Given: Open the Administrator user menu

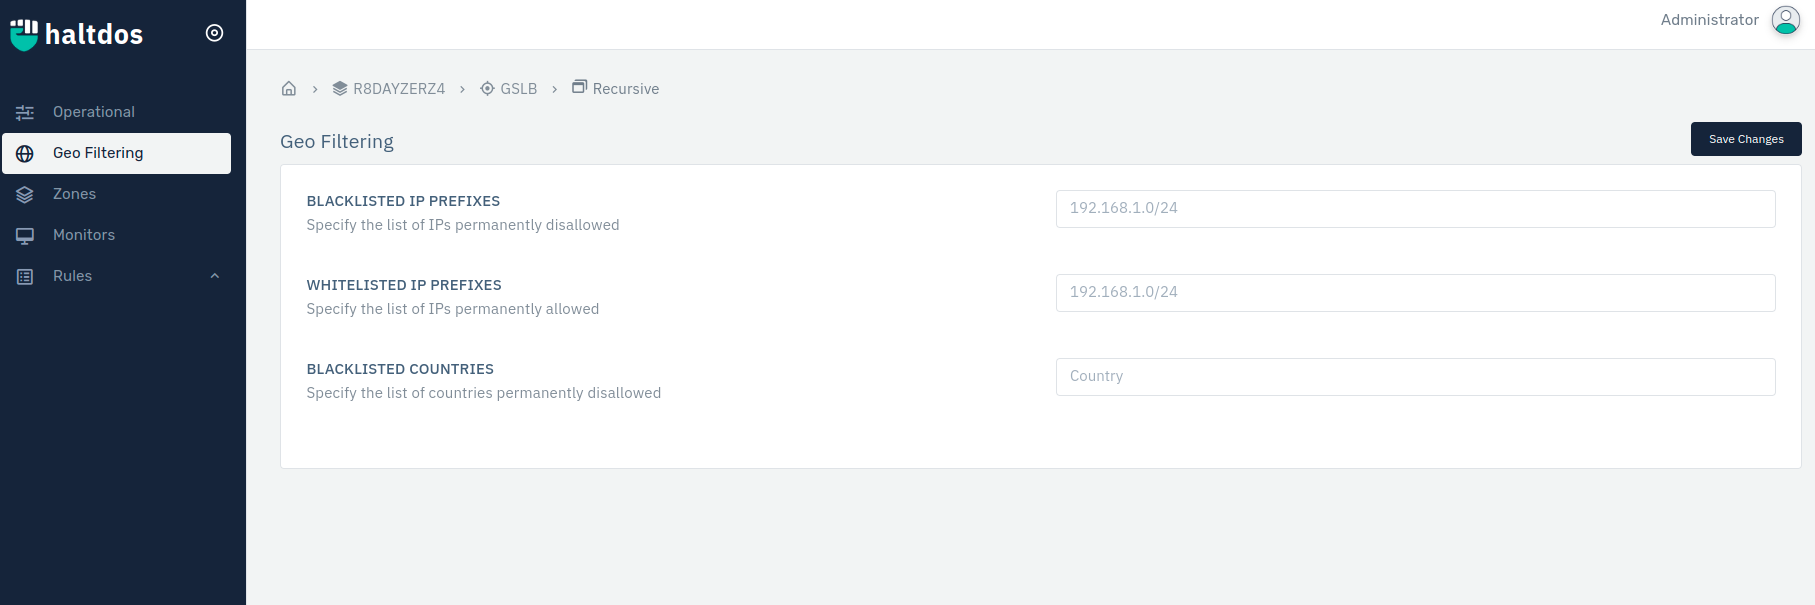Looking at the screenshot, I should pyautogui.click(x=1709, y=20).
